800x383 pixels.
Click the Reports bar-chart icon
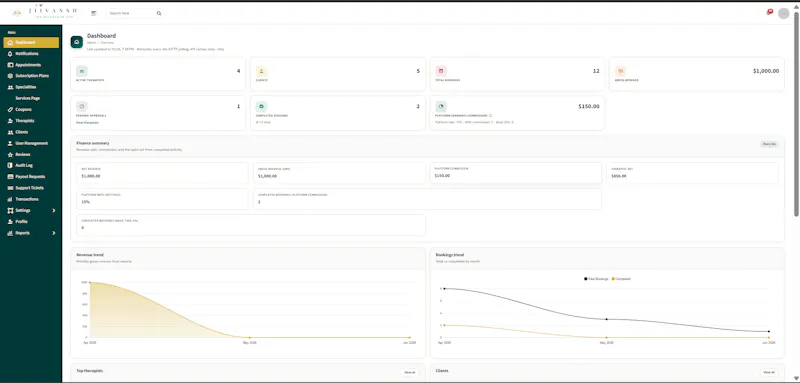pyautogui.click(x=10, y=233)
